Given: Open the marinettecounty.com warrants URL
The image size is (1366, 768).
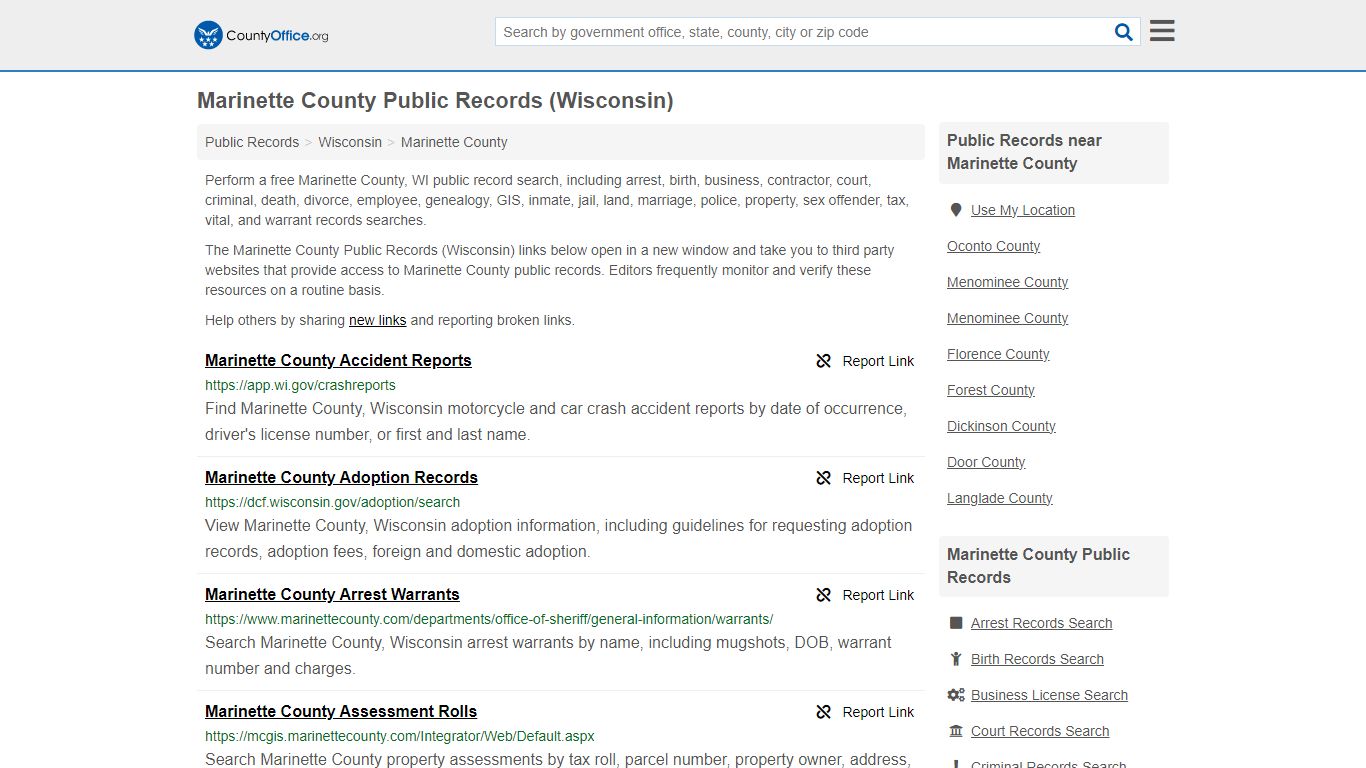Looking at the screenshot, I should pyautogui.click(x=489, y=619).
